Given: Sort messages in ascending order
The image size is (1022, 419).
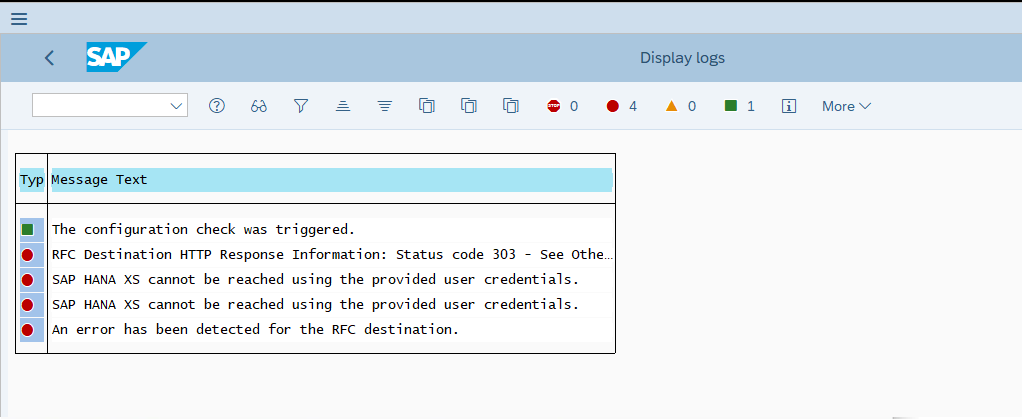Looking at the screenshot, I should click(343, 106).
